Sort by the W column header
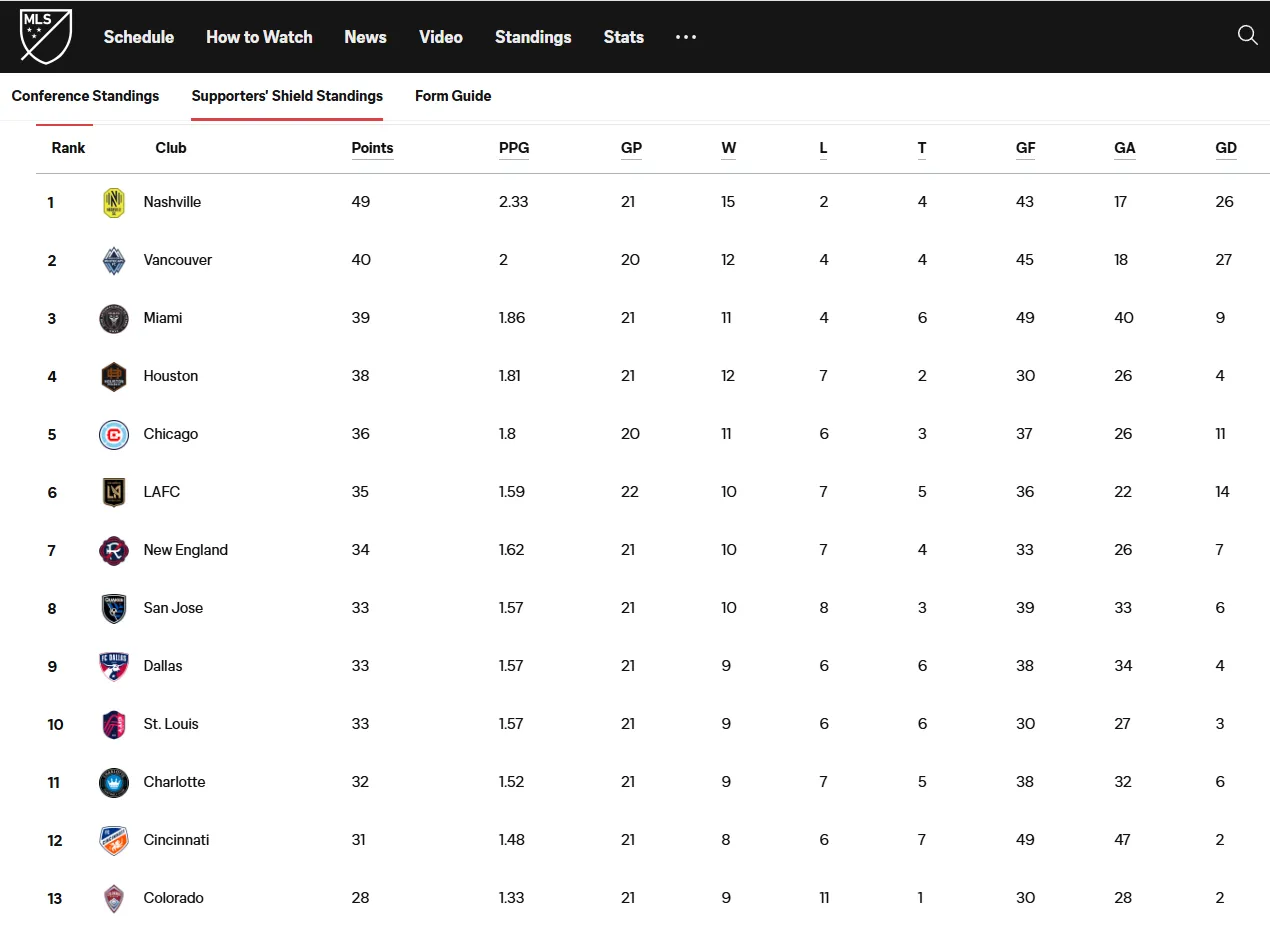The image size is (1270, 934). (728, 148)
